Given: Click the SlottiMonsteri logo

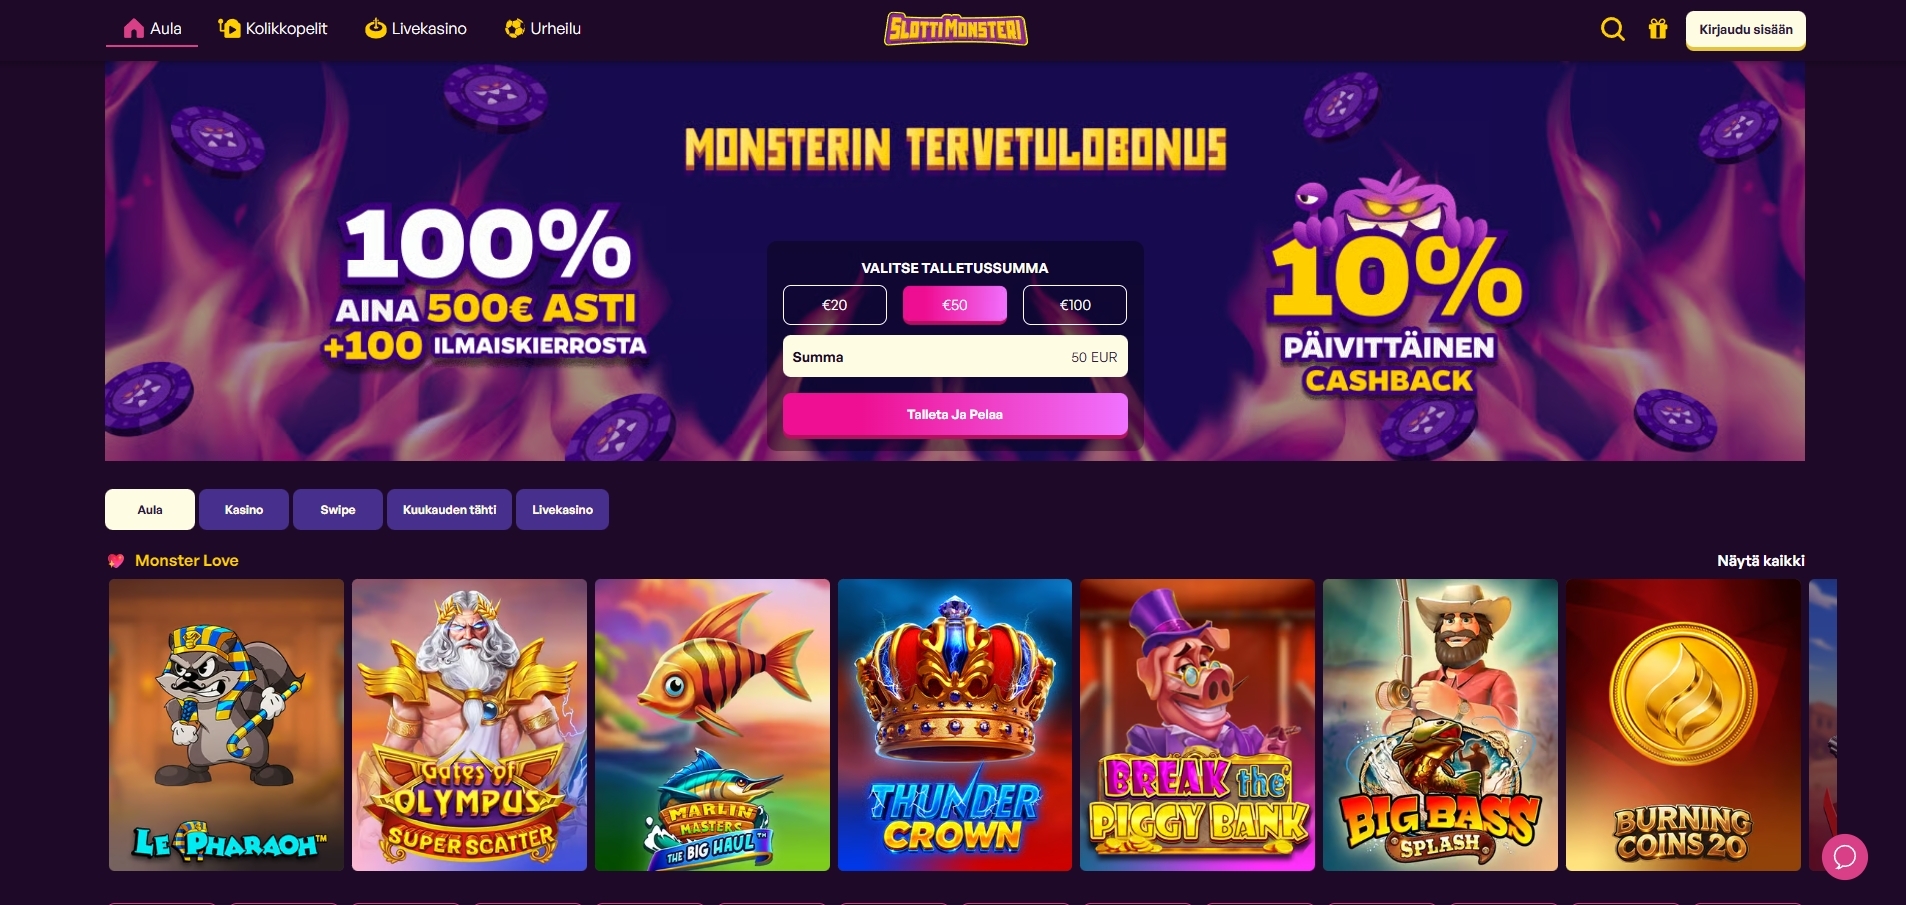Looking at the screenshot, I should coord(956,29).
